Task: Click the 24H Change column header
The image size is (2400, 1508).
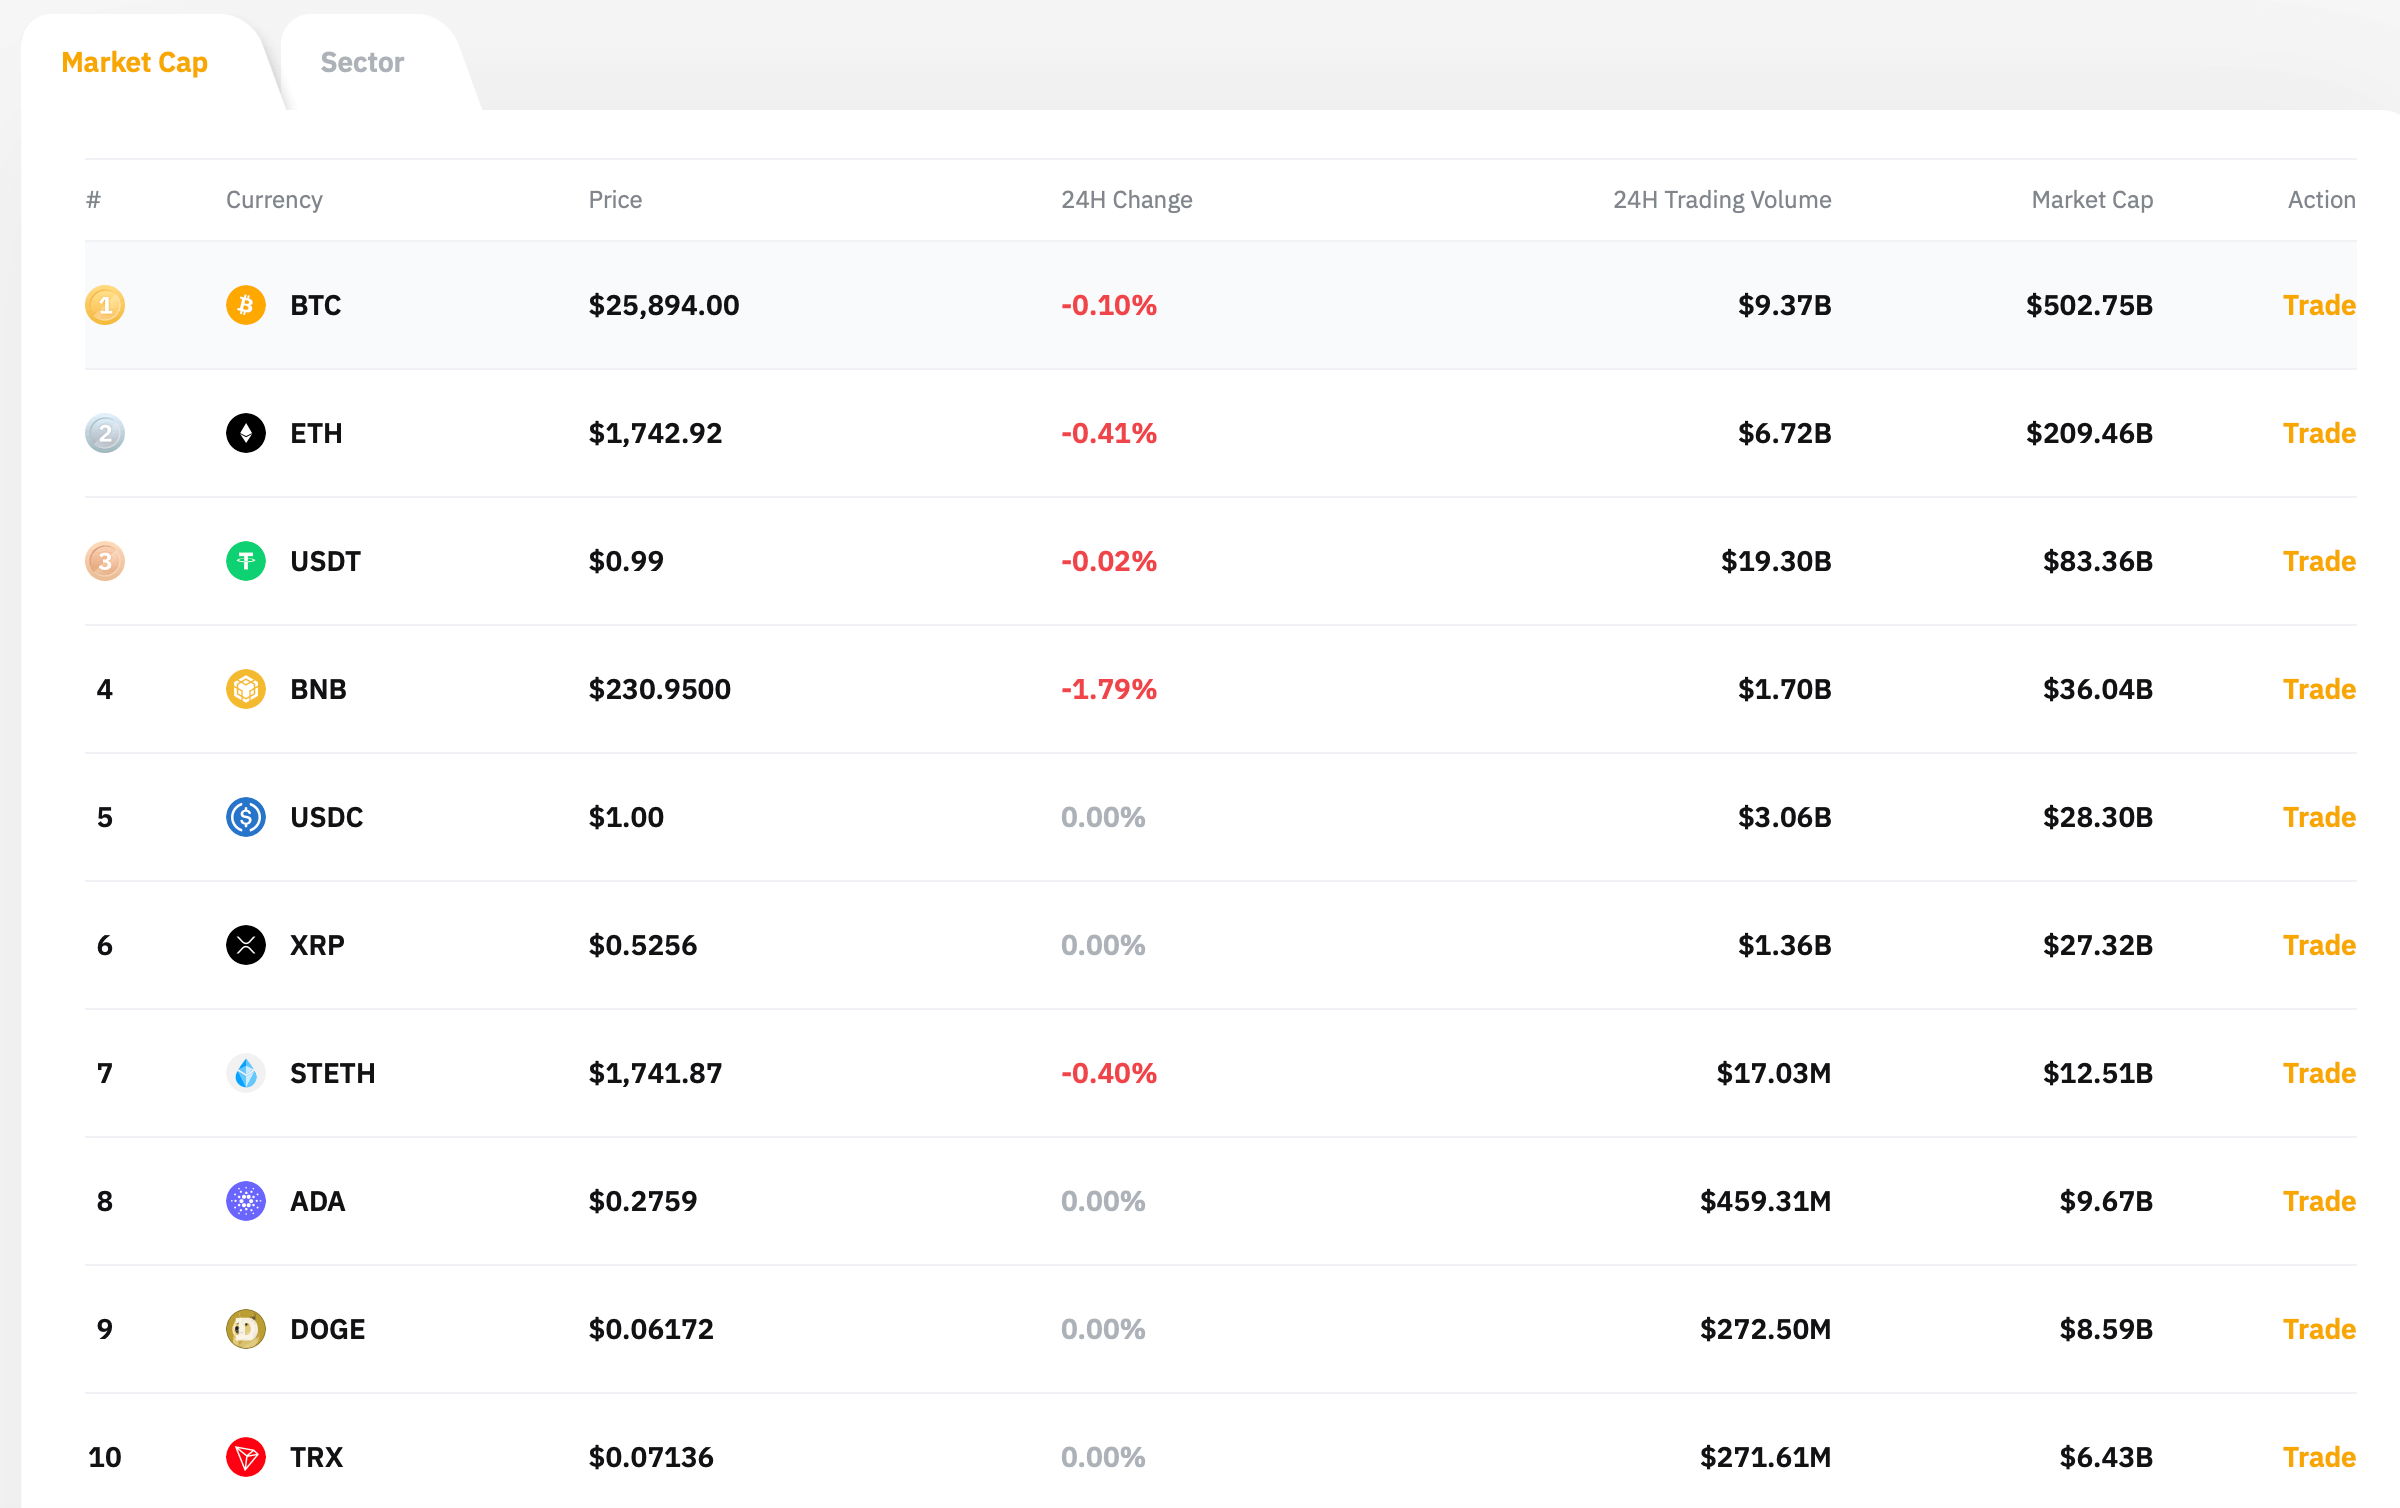Action: [x=1126, y=200]
